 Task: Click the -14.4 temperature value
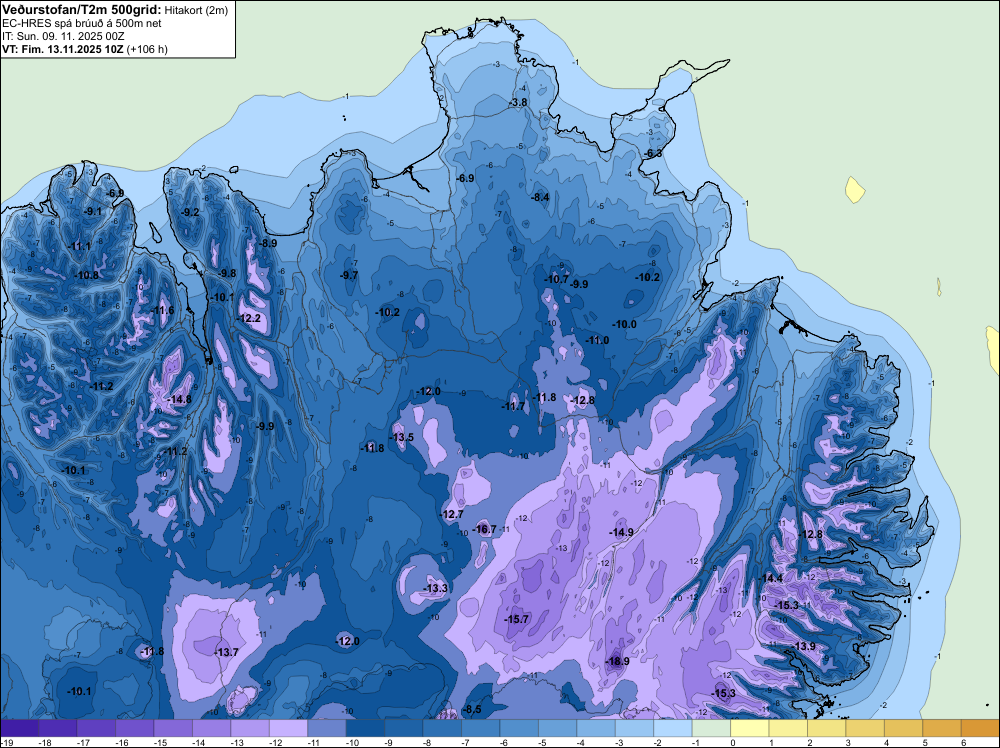click(x=770, y=578)
